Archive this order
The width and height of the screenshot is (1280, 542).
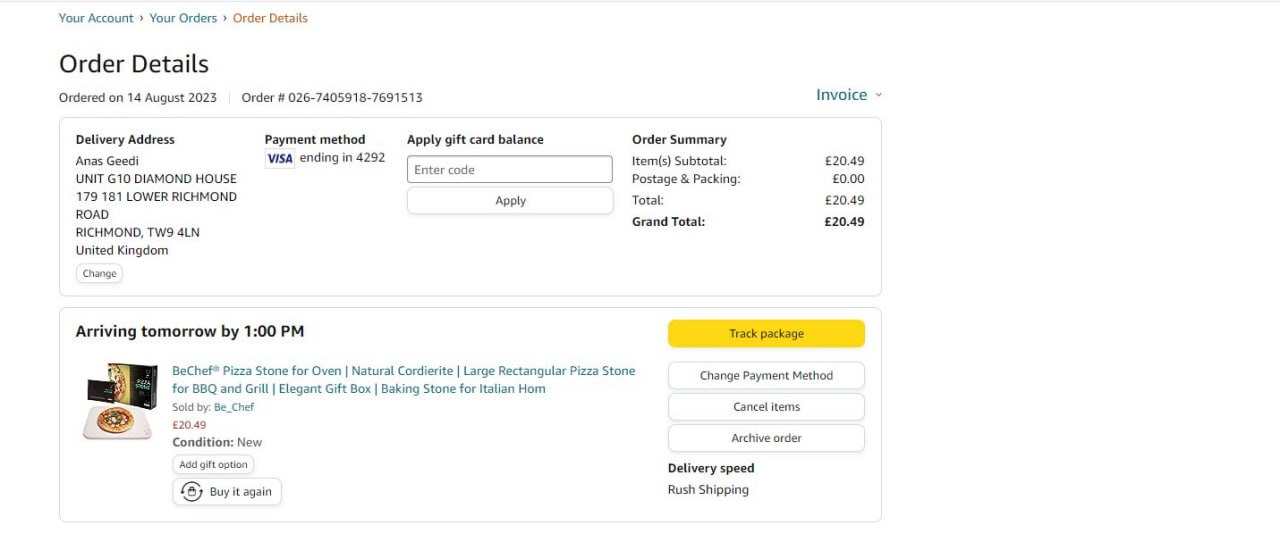click(766, 438)
